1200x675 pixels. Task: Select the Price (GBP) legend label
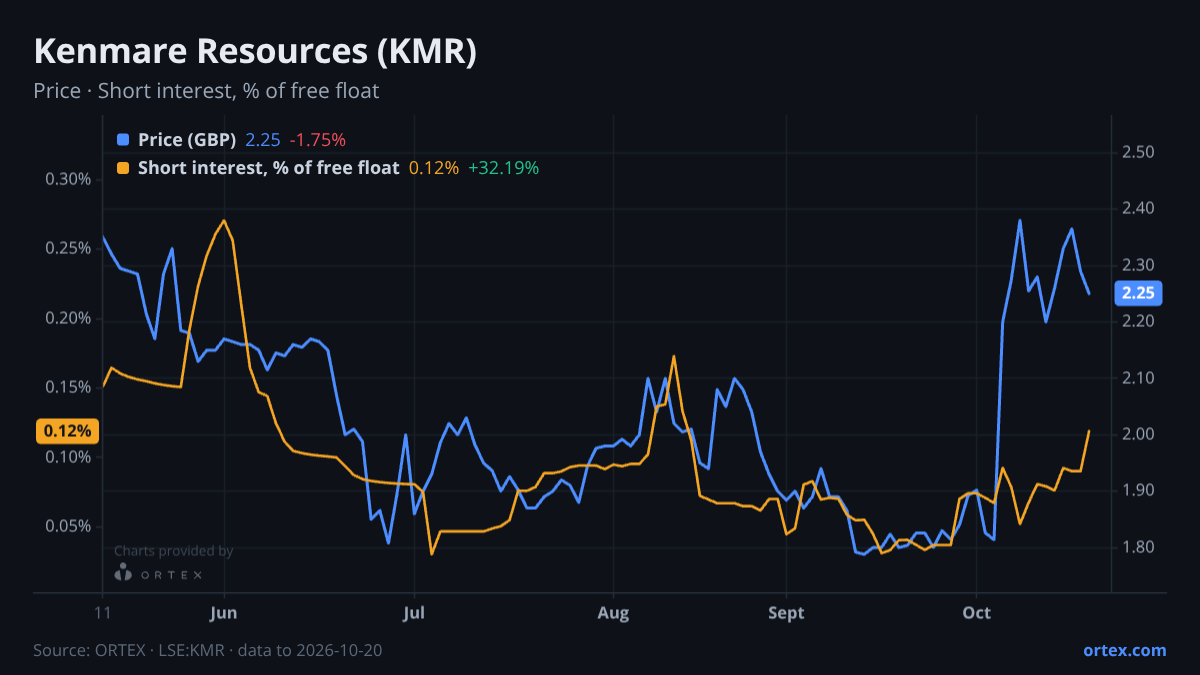click(187, 140)
